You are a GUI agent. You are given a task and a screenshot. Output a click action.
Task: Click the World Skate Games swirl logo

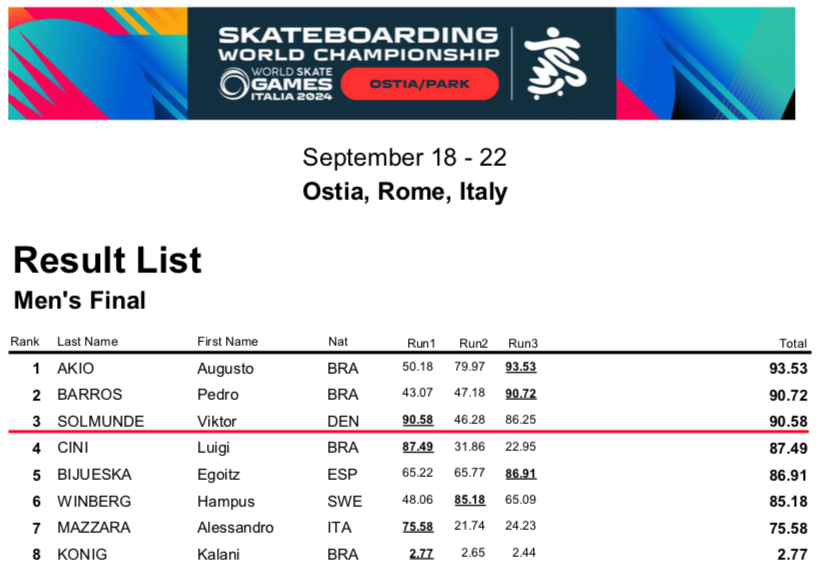coord(233,84)
